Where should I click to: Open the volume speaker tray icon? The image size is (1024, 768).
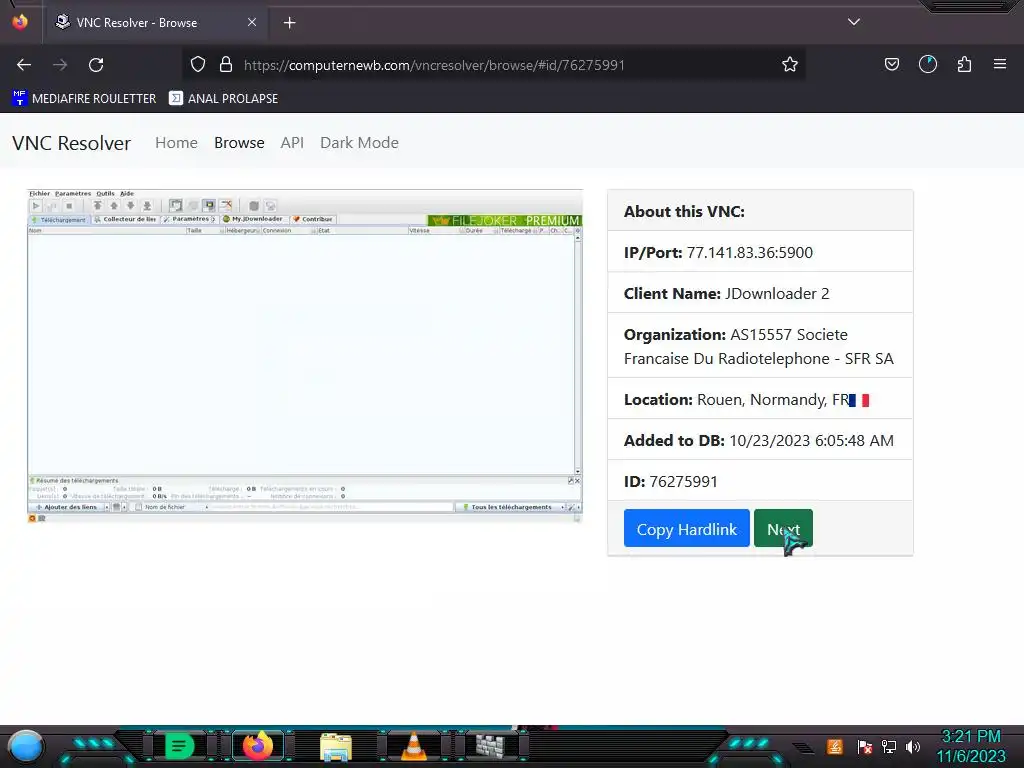click(913, 746)
